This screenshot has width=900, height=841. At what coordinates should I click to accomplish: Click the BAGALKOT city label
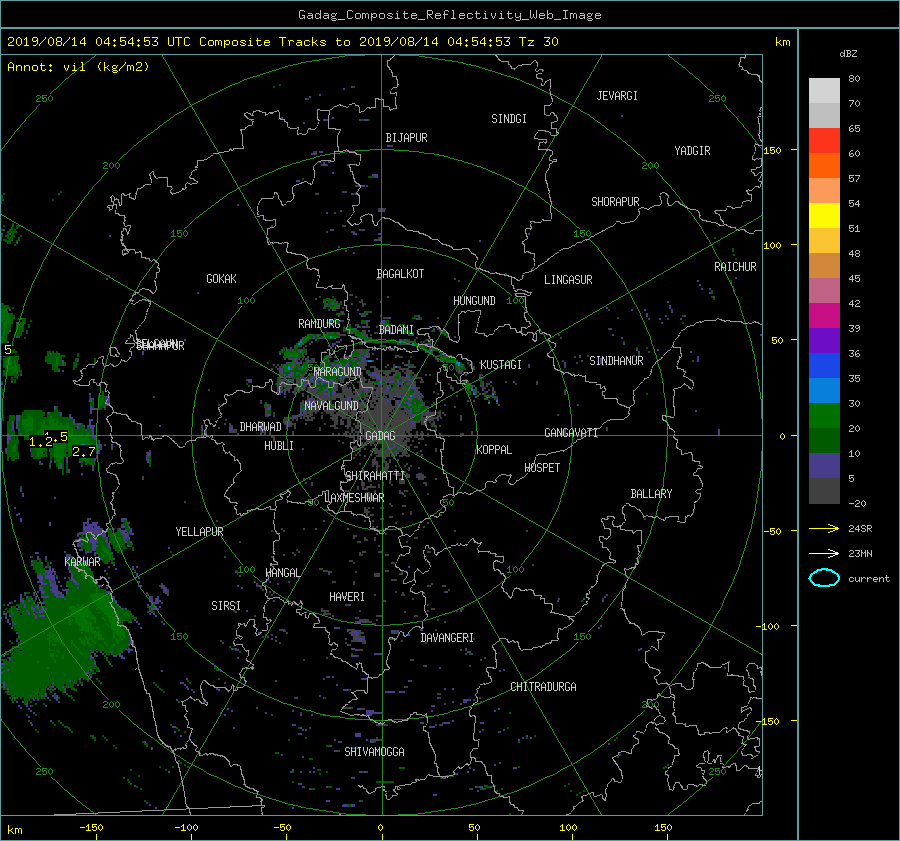tap(400, 274)
